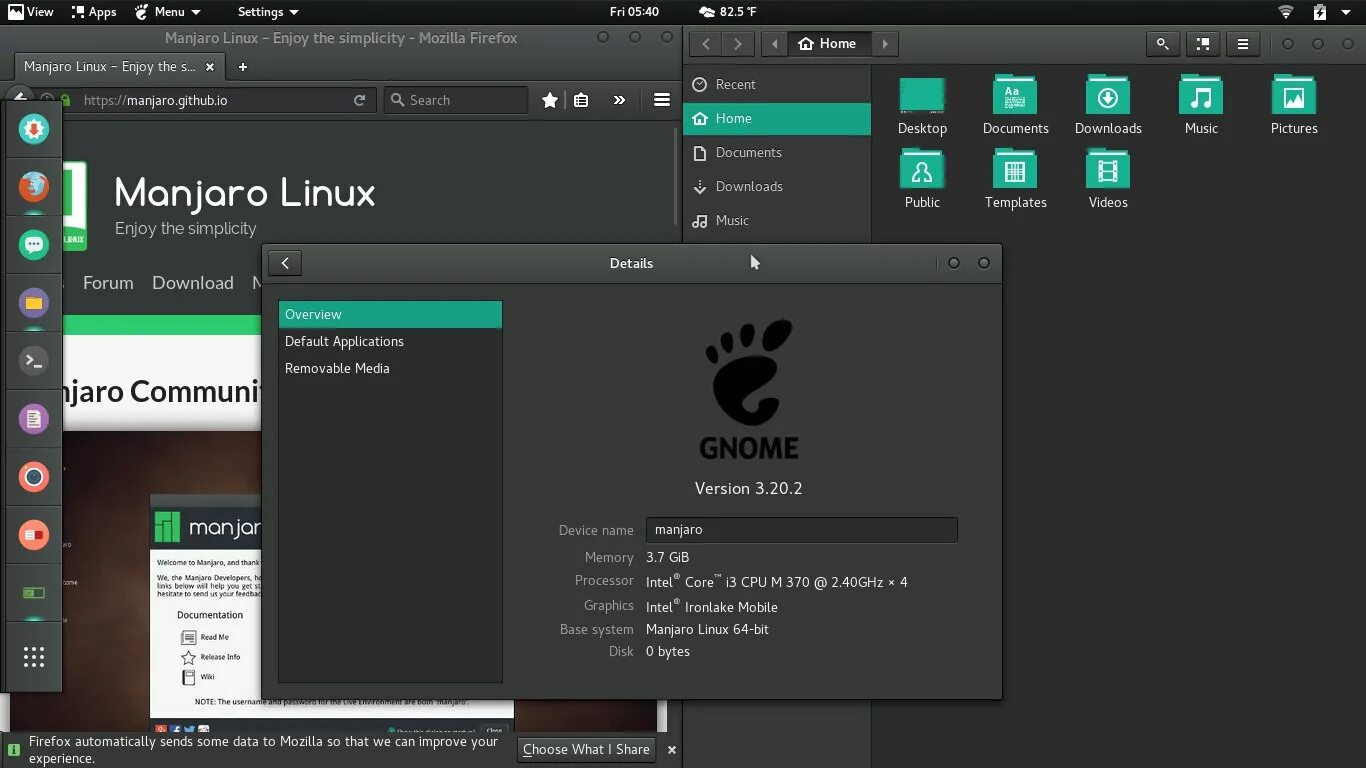Go forward in the file manager
The height and width of the screenshot is (768, 1366).
[x=738, y=44]
